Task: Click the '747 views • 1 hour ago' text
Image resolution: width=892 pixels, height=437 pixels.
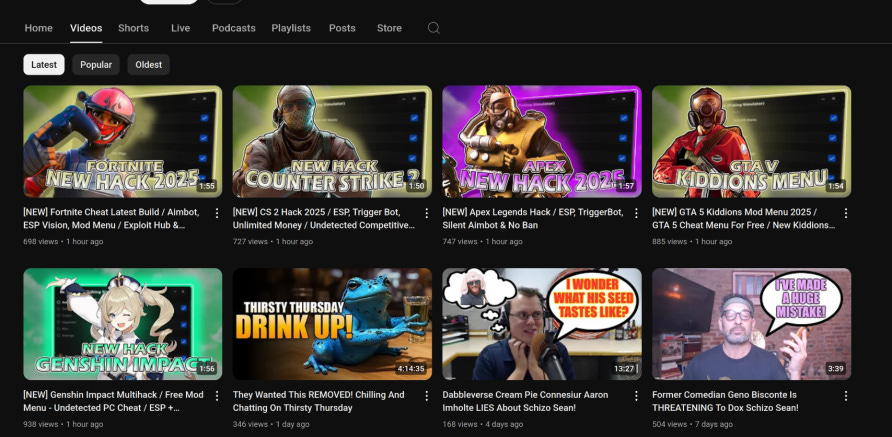Action: [482, 241]
